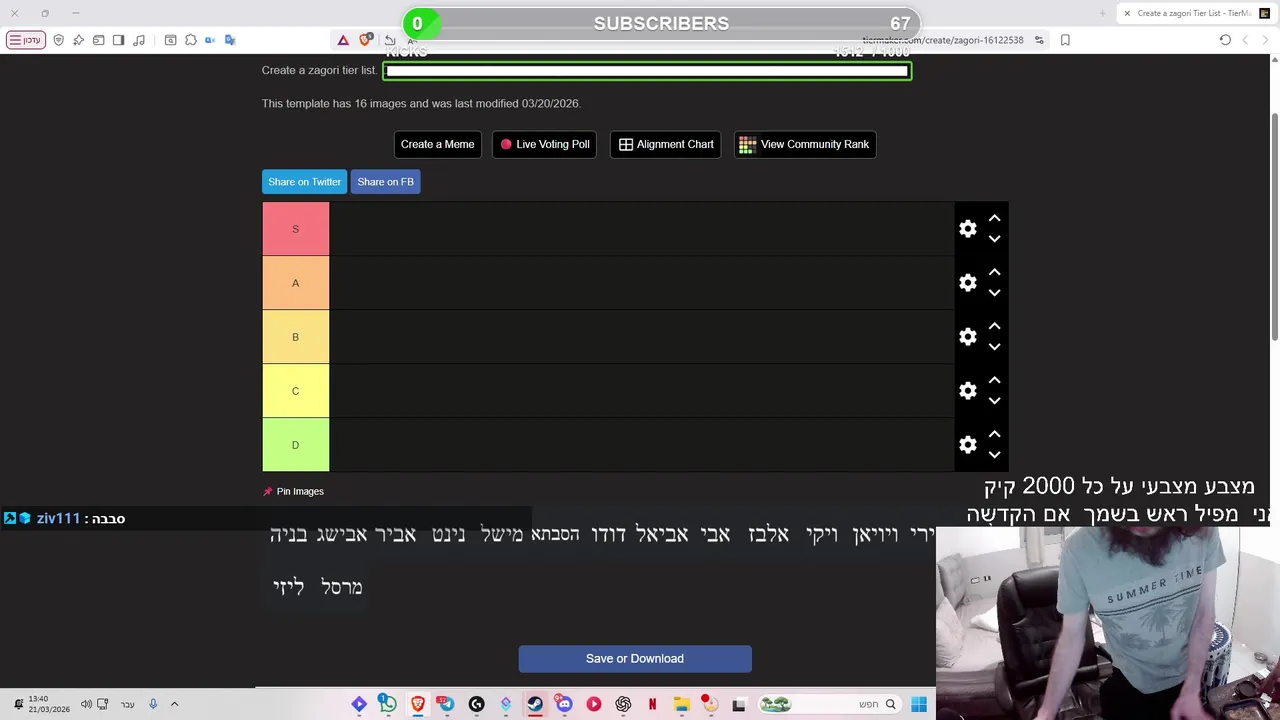This screenshot has height=720, width=1280.
Task: Move S tier row up
Action: [994, 218]
